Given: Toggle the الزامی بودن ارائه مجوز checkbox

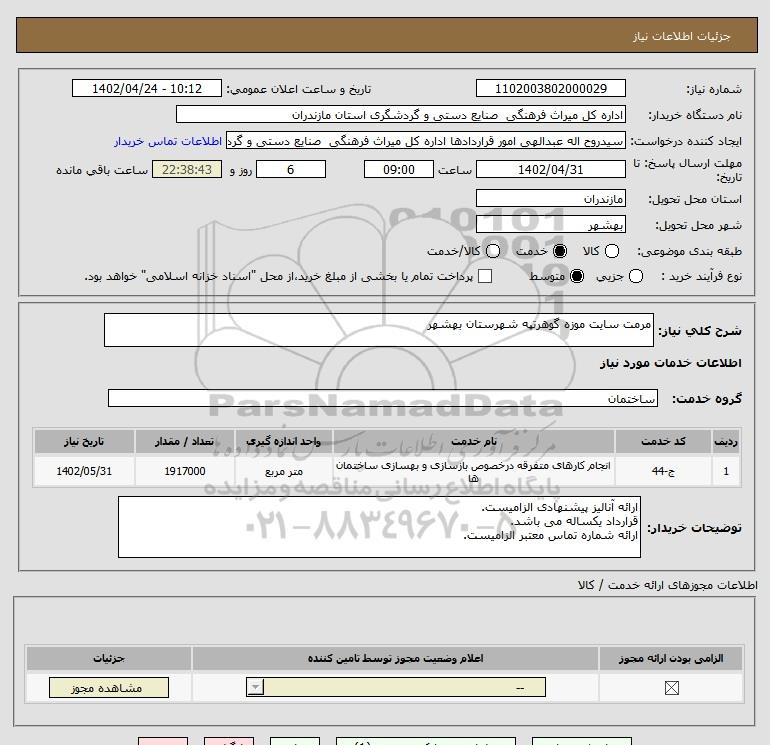Looking at the screenshot, I should tap(671, 688).
